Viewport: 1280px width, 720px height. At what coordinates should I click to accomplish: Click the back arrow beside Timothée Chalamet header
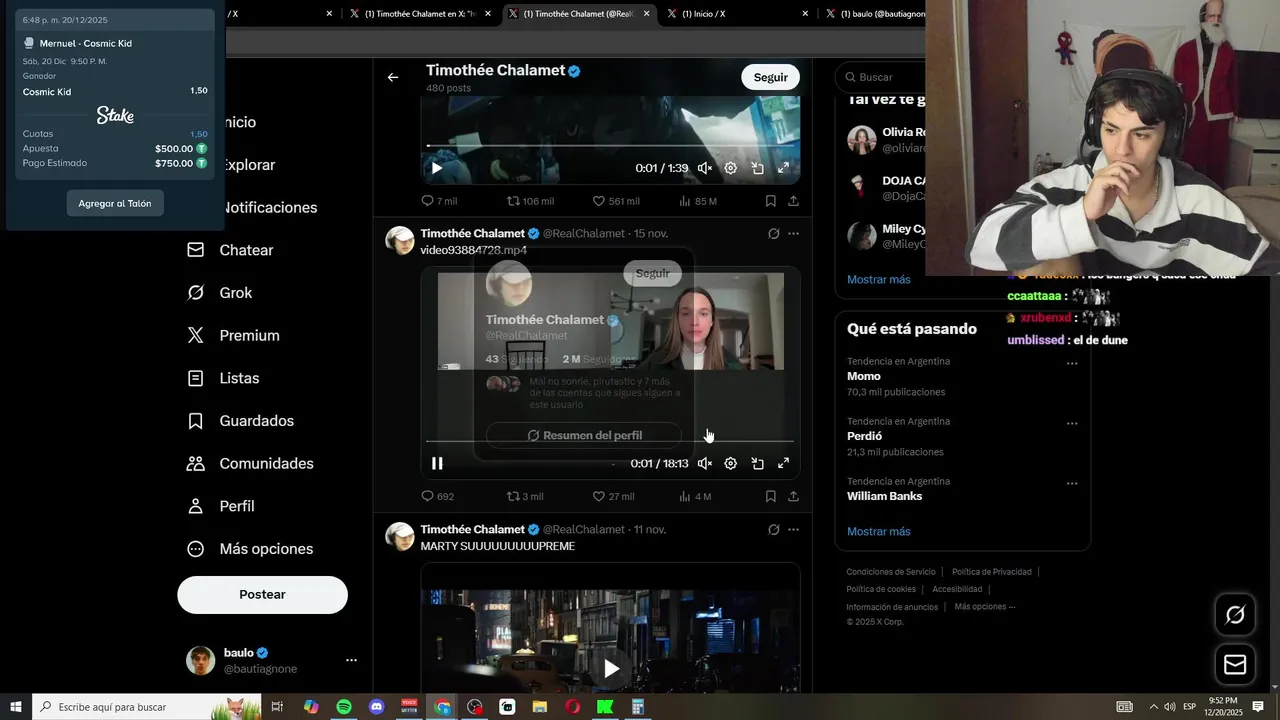(x=393, y=77)
